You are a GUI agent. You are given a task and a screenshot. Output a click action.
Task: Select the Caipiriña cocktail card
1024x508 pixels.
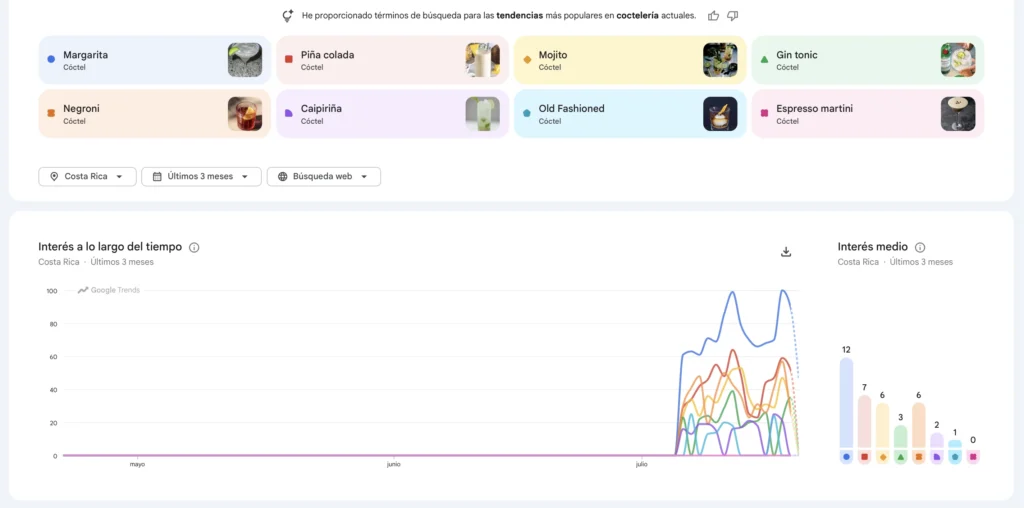(x=392, y=114)
